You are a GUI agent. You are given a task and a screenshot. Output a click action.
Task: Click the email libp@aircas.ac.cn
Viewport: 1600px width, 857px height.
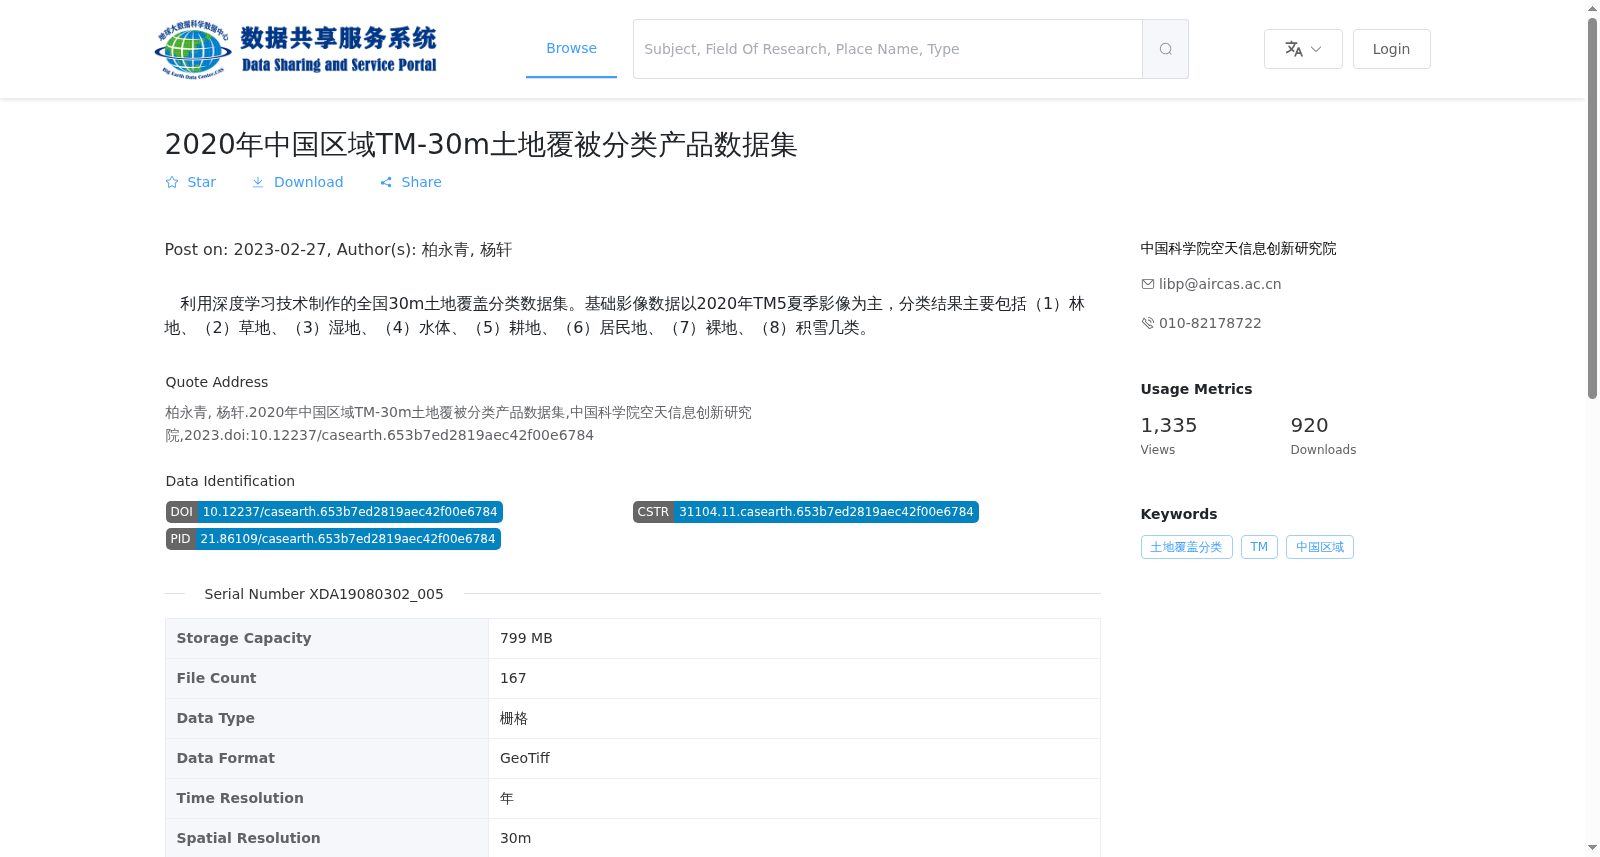pos(1220,284)
